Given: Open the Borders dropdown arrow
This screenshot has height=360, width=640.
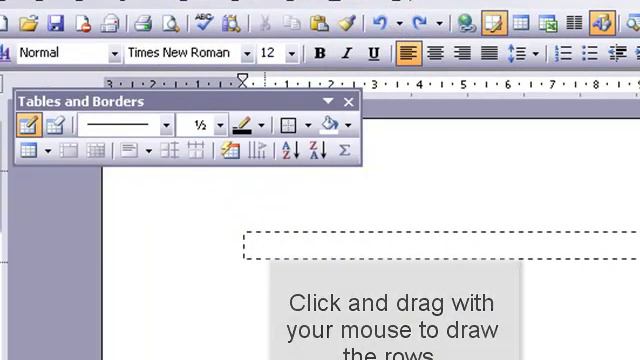Looking at the screenshot, I should click(308, 125).
